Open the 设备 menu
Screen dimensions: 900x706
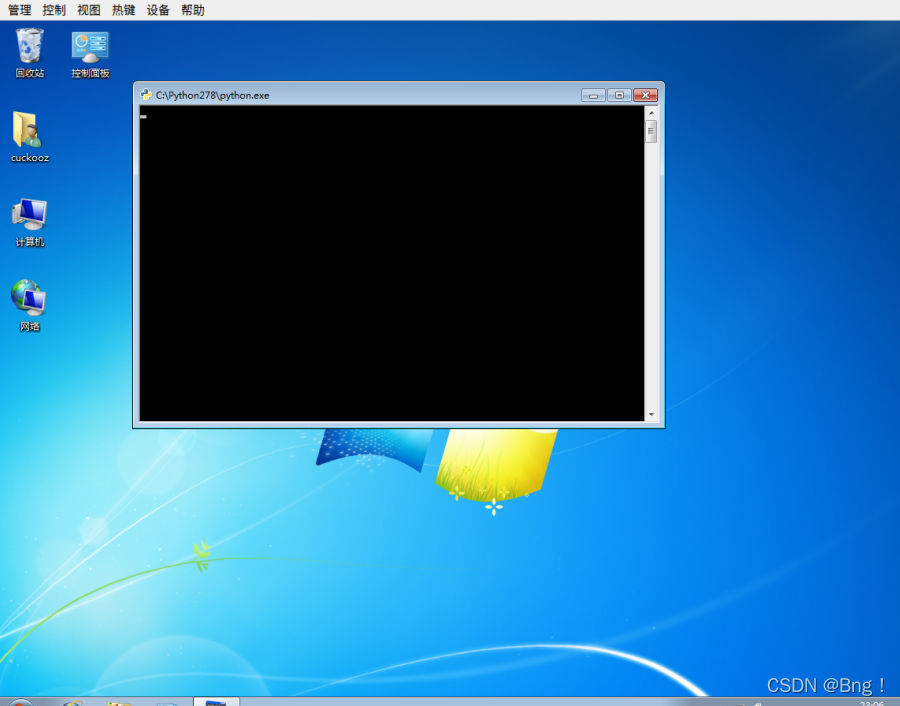158,10
